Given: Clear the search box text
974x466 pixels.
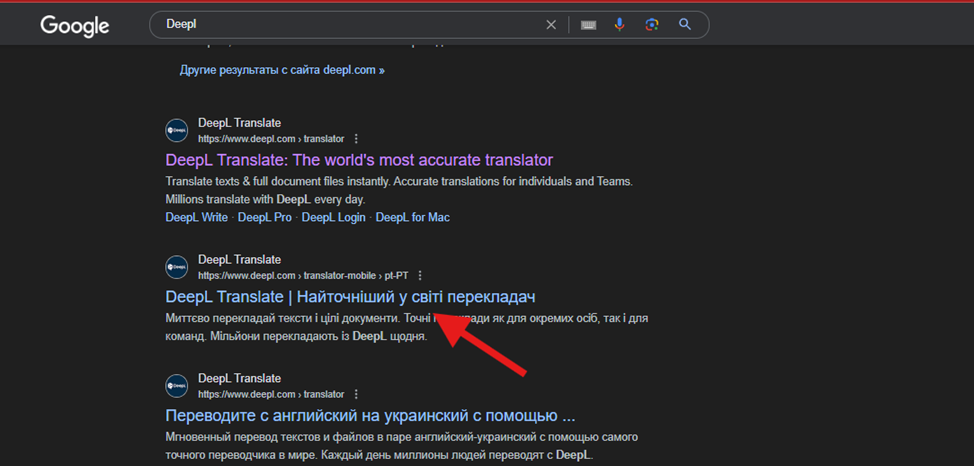Looking at the screenshot, I should (x=551, y=25).
